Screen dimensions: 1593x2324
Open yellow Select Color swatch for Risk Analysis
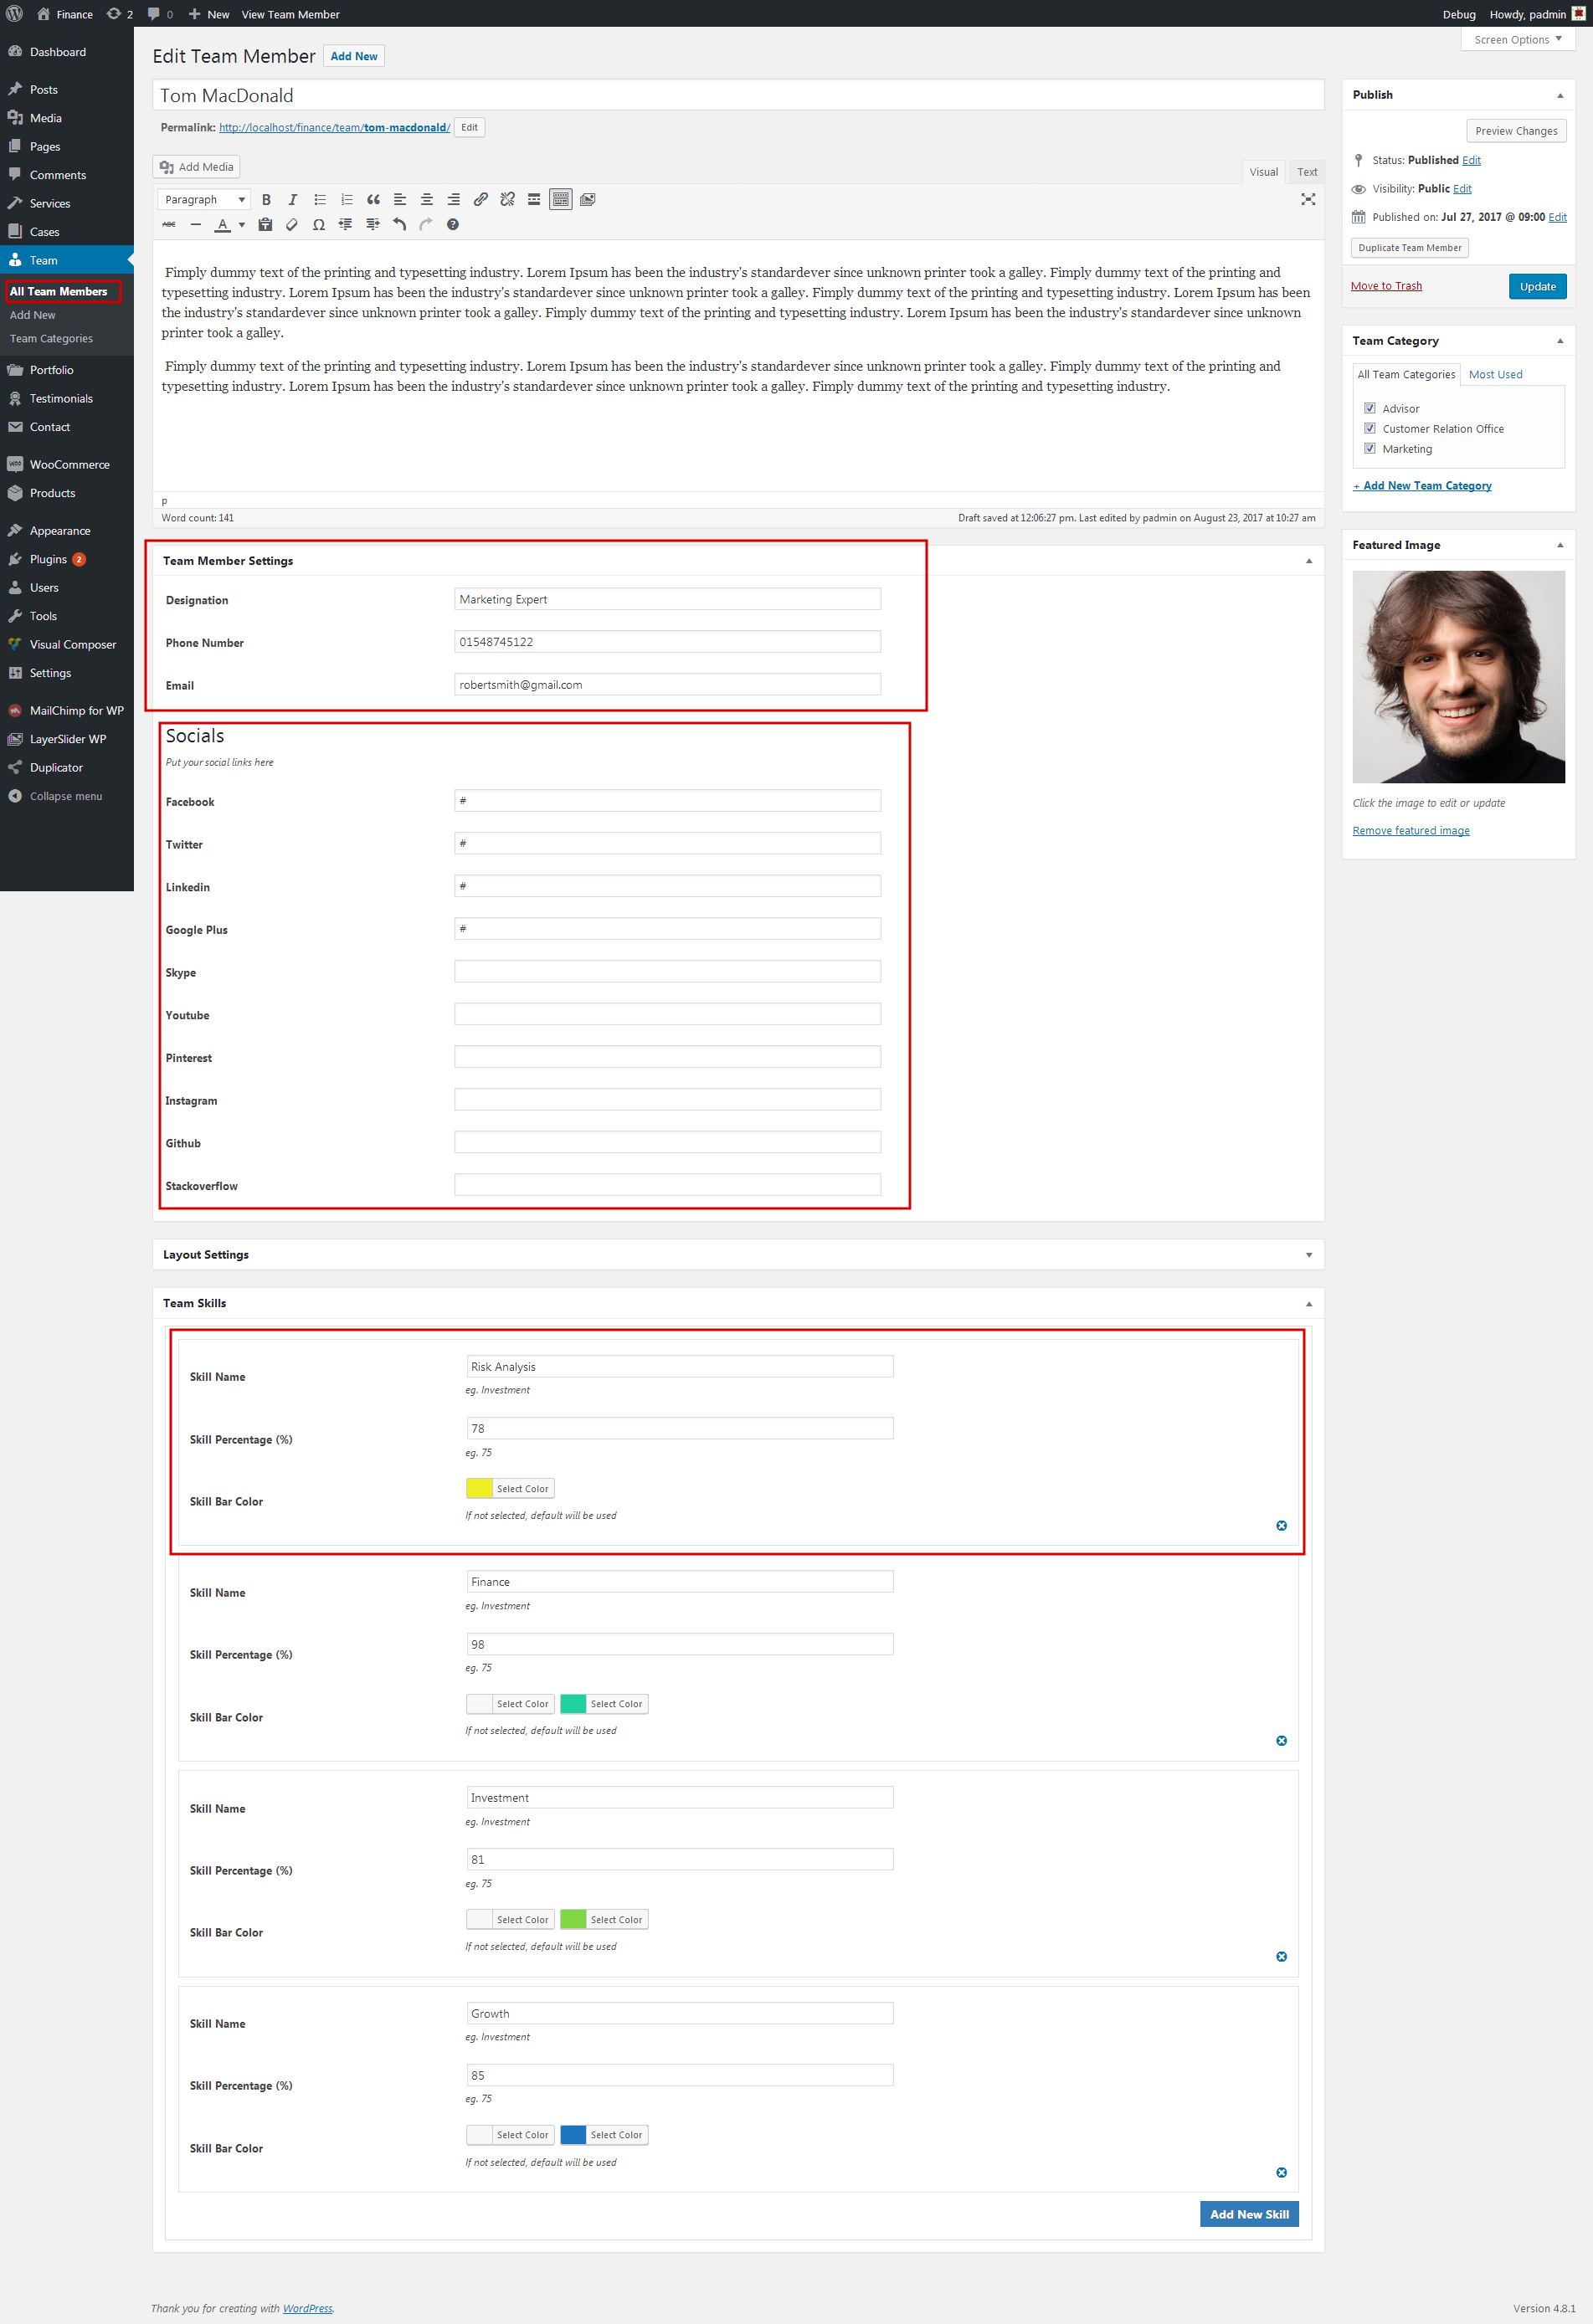pyautogui.click(x=510, y=1489)
